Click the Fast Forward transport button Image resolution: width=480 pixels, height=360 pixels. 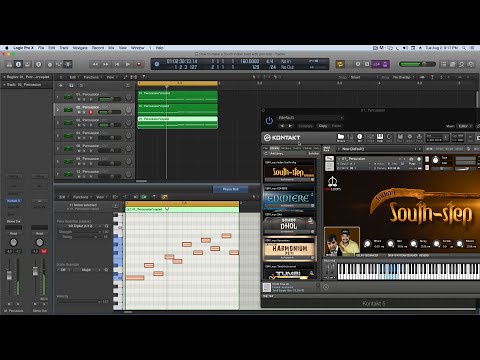(106, 64)
